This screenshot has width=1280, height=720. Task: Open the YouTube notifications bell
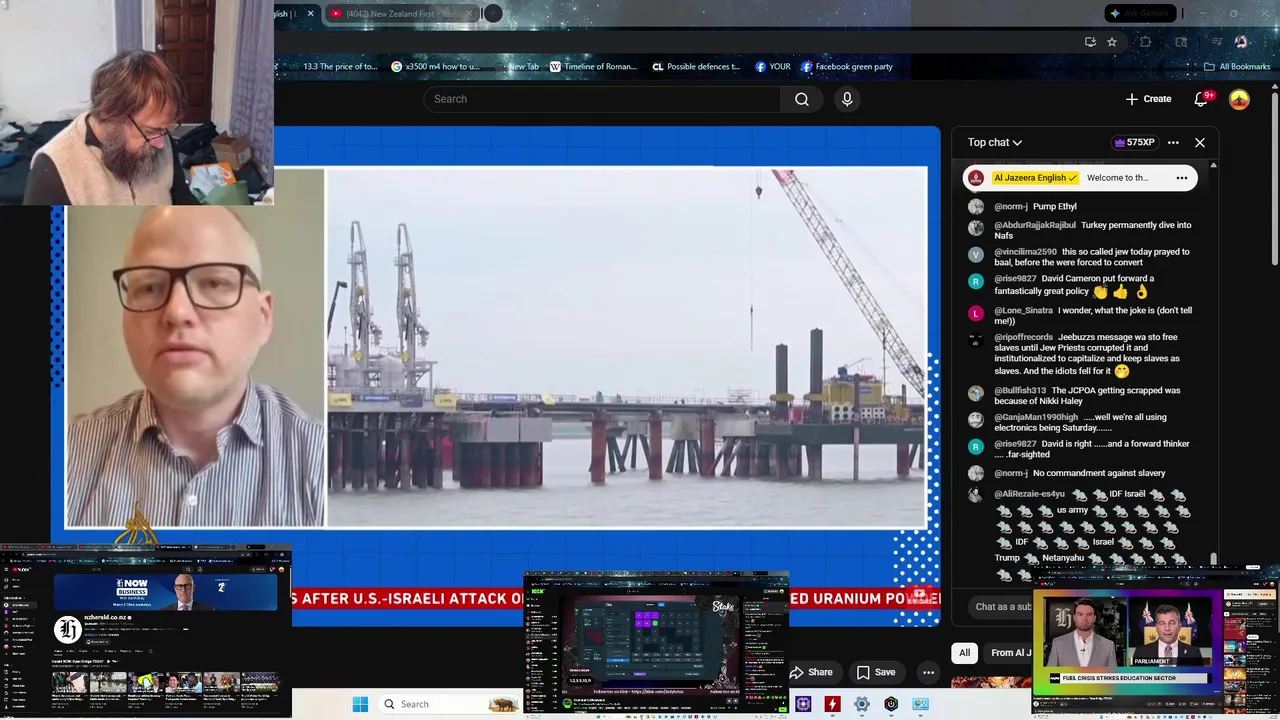click(x=1201, y=99)
